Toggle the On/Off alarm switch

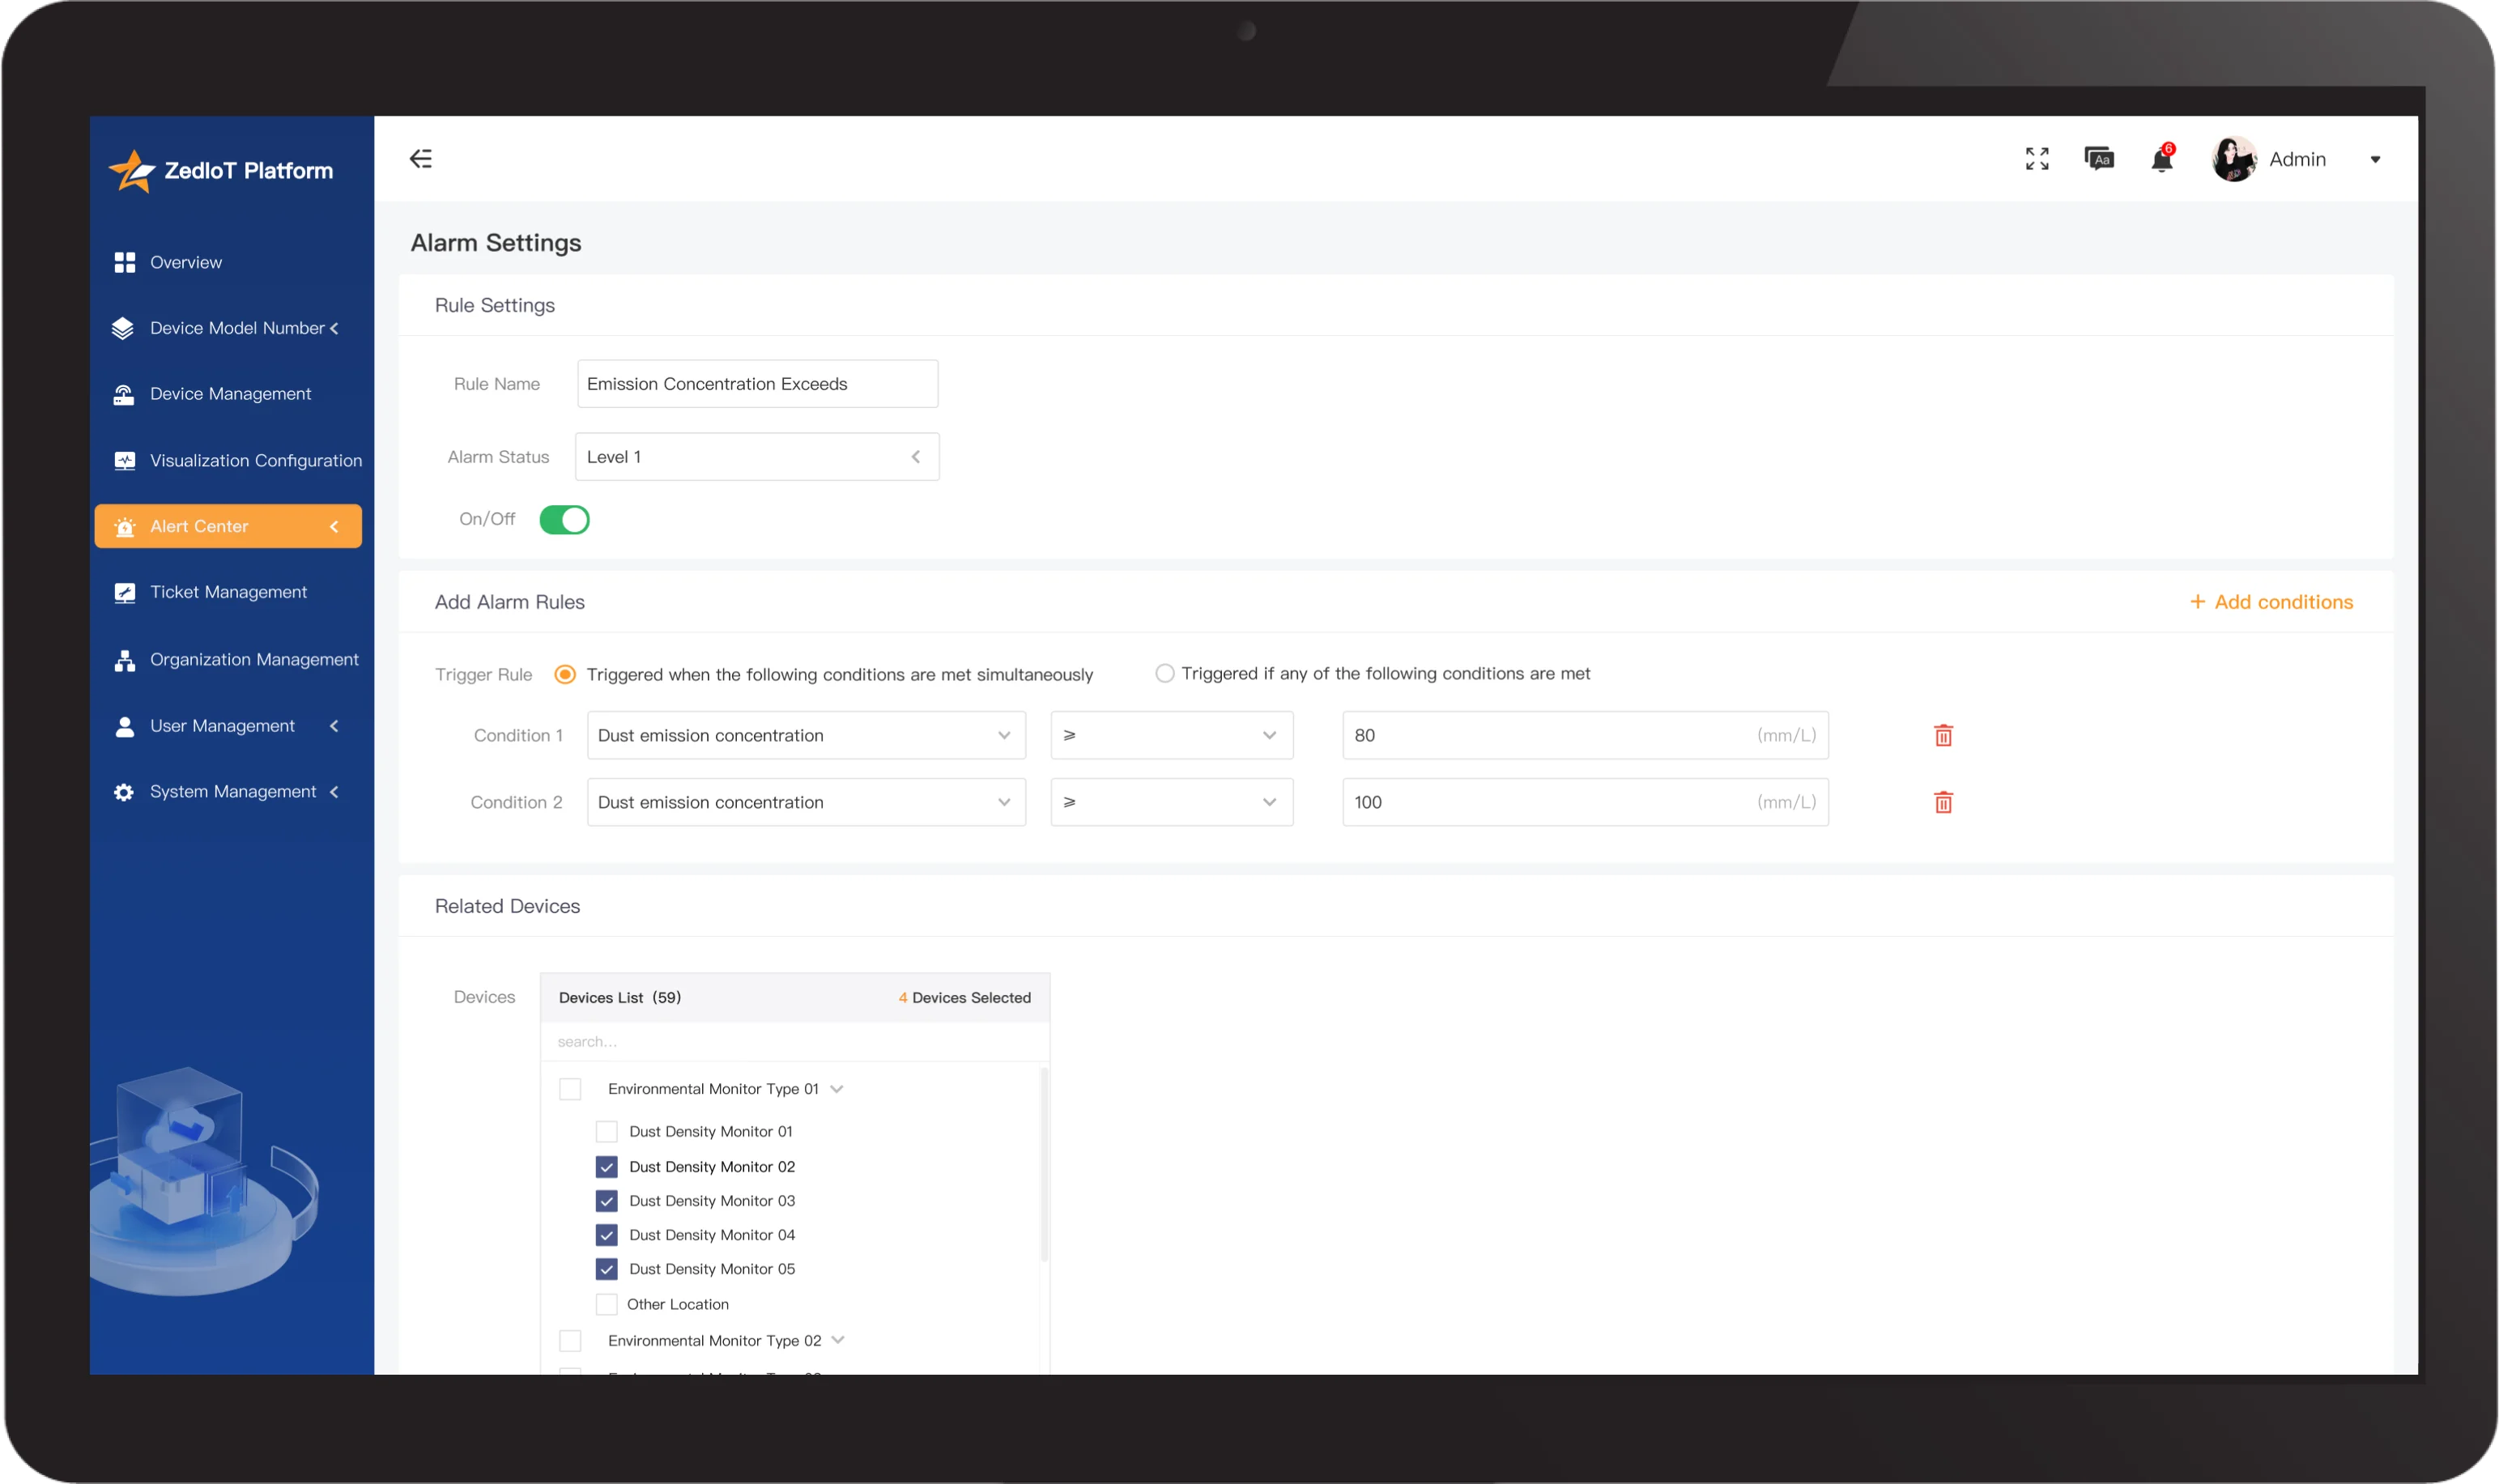coord(564,520)
